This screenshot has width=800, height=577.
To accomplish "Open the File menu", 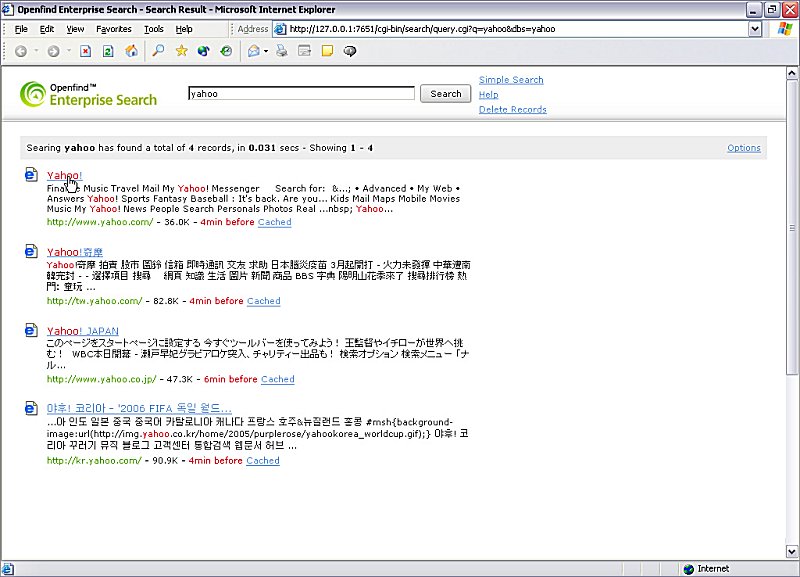I will [21, 29].
